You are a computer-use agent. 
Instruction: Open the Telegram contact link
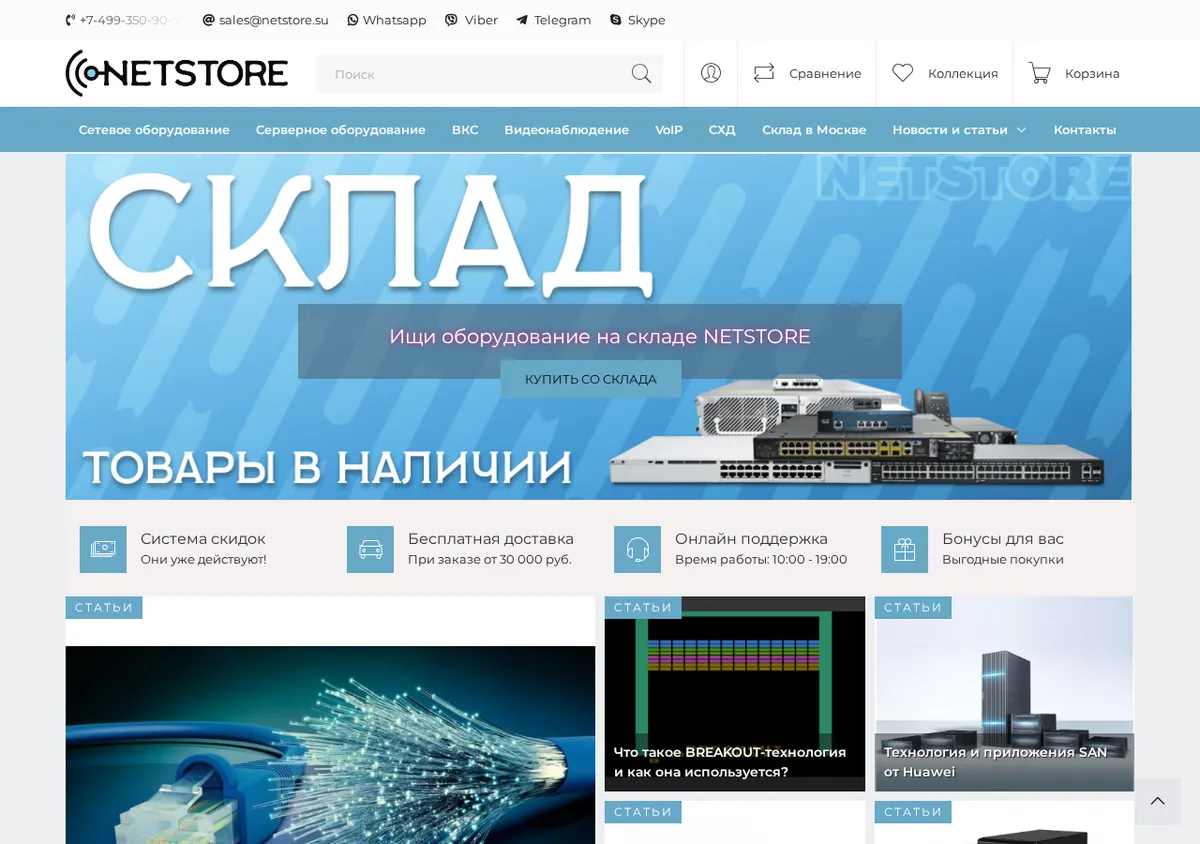553,20
